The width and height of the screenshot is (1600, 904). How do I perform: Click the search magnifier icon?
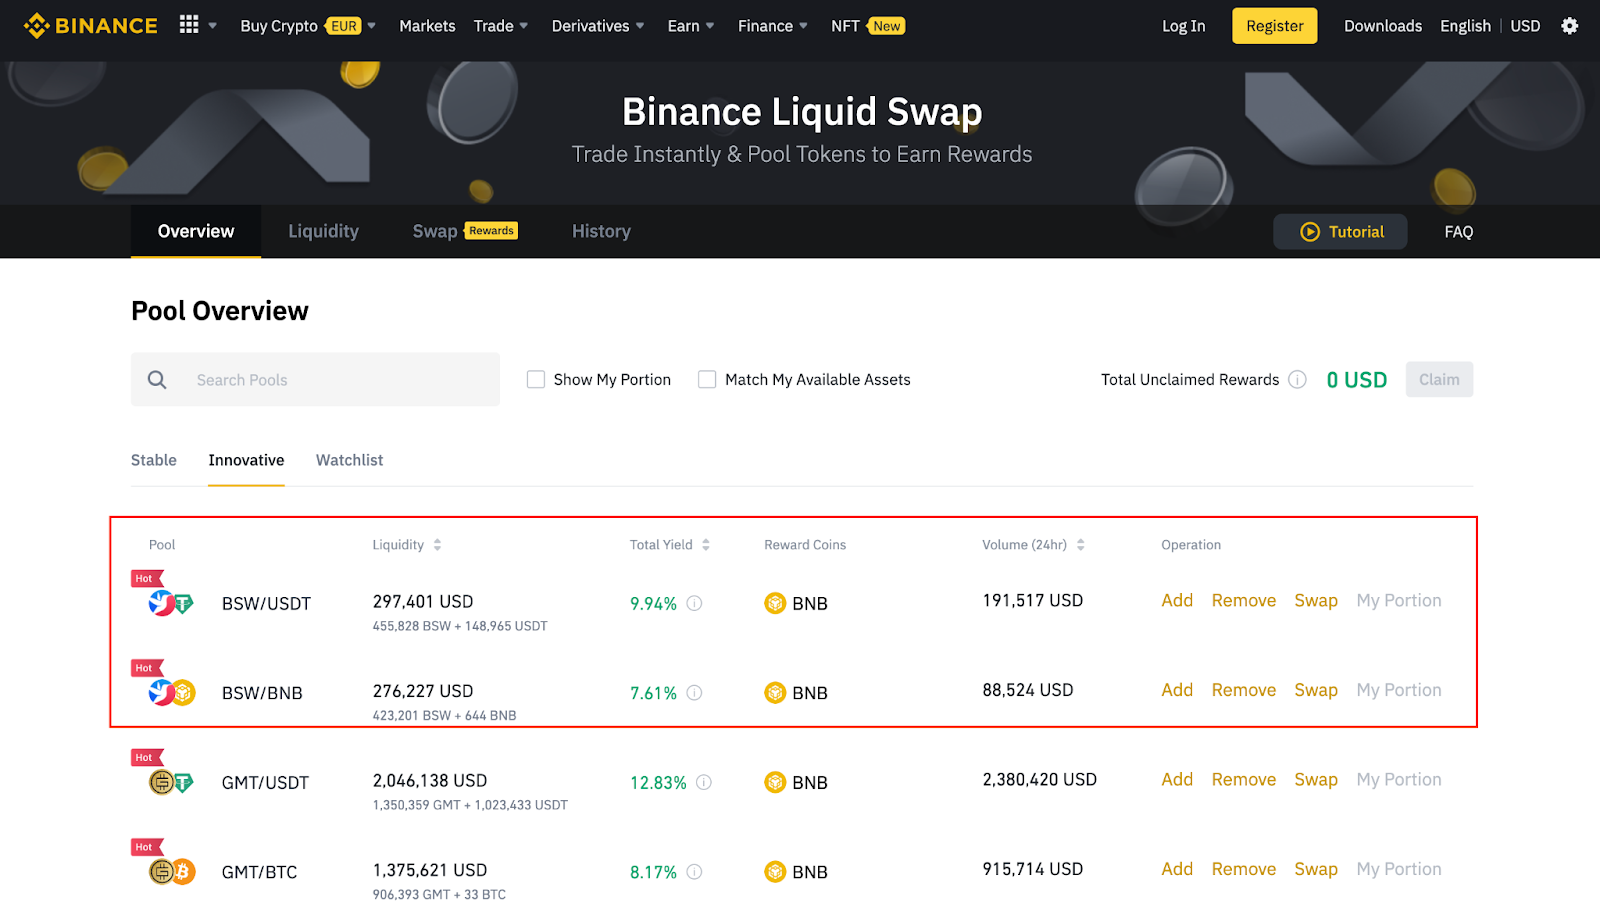tap(157, 380)
